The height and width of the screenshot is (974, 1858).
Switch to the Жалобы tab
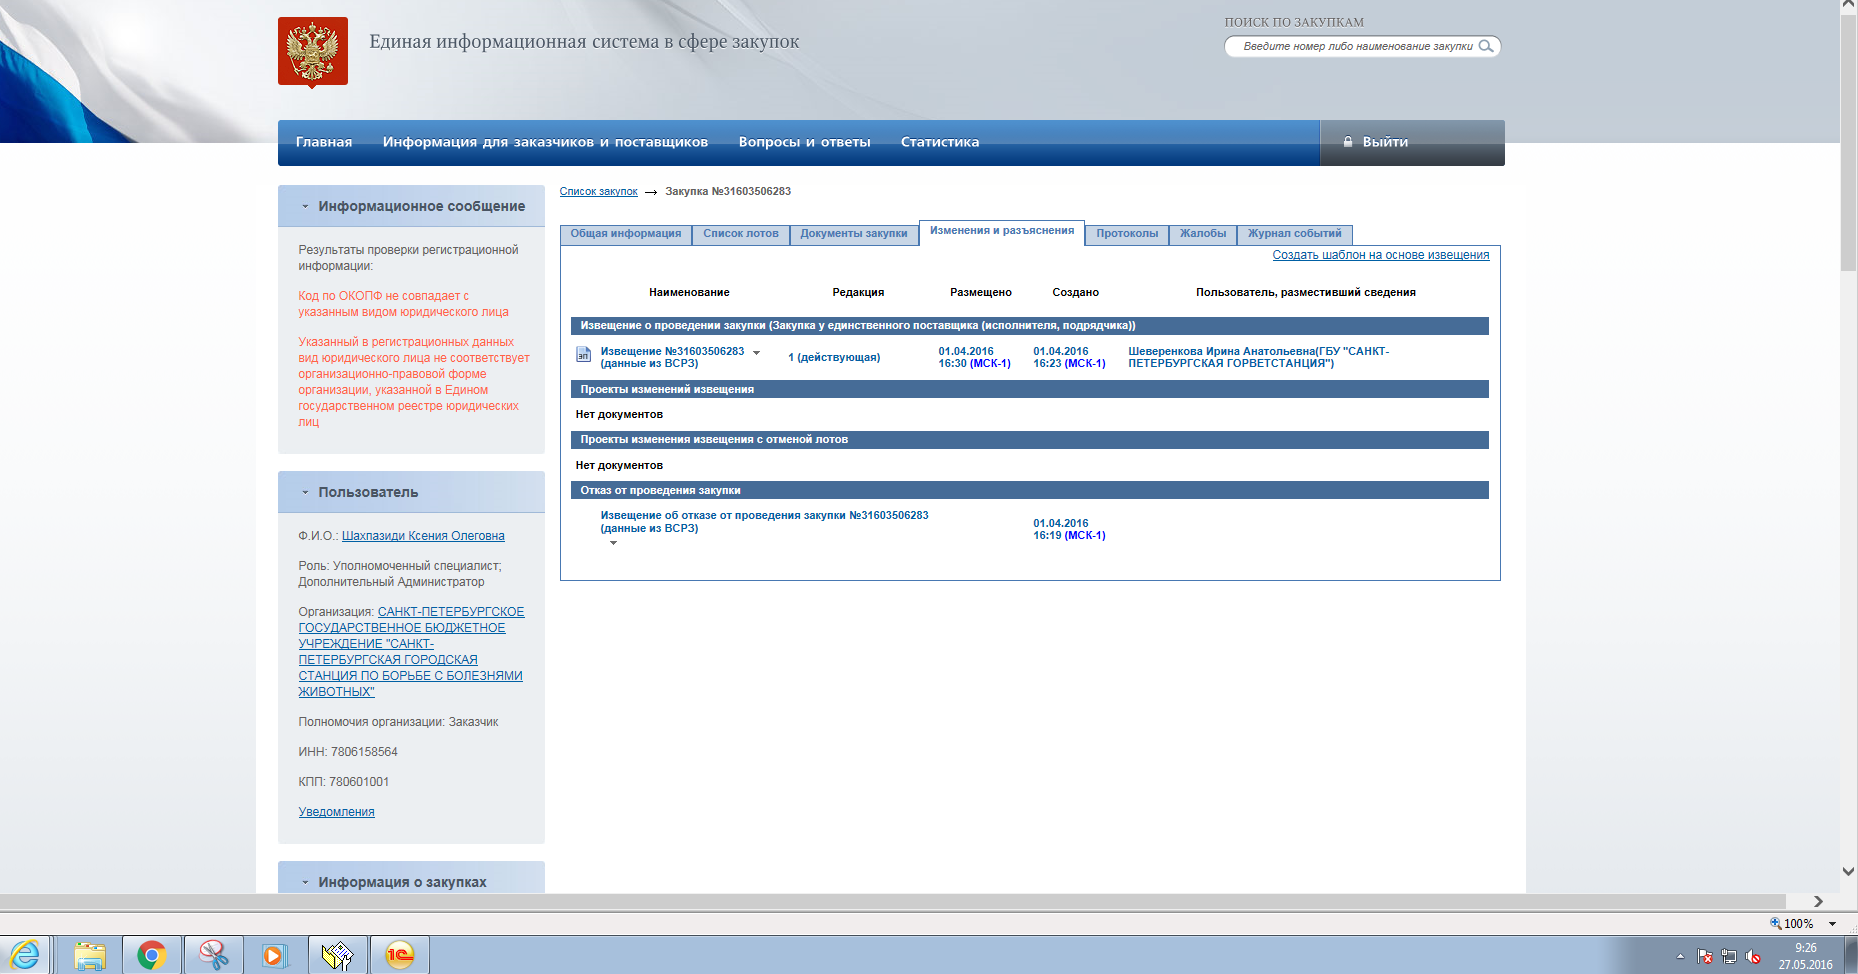pyautogui.click(x=1203, y=234)
